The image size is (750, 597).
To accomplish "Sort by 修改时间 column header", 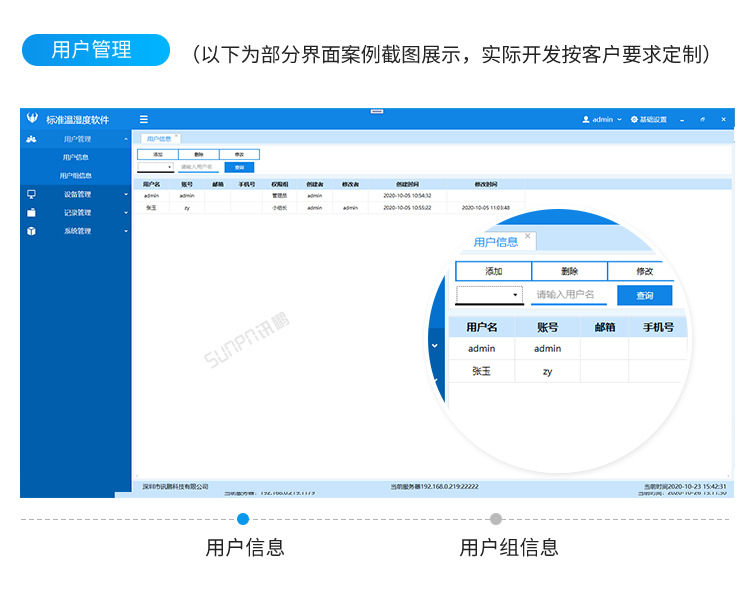I will click(x=485, y=184).
